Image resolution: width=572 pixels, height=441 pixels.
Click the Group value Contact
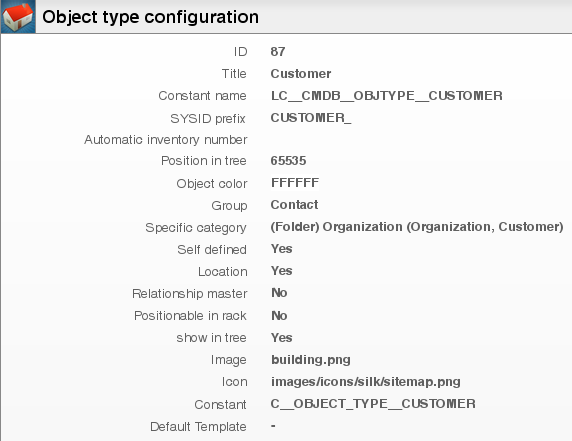coord(294,205)
